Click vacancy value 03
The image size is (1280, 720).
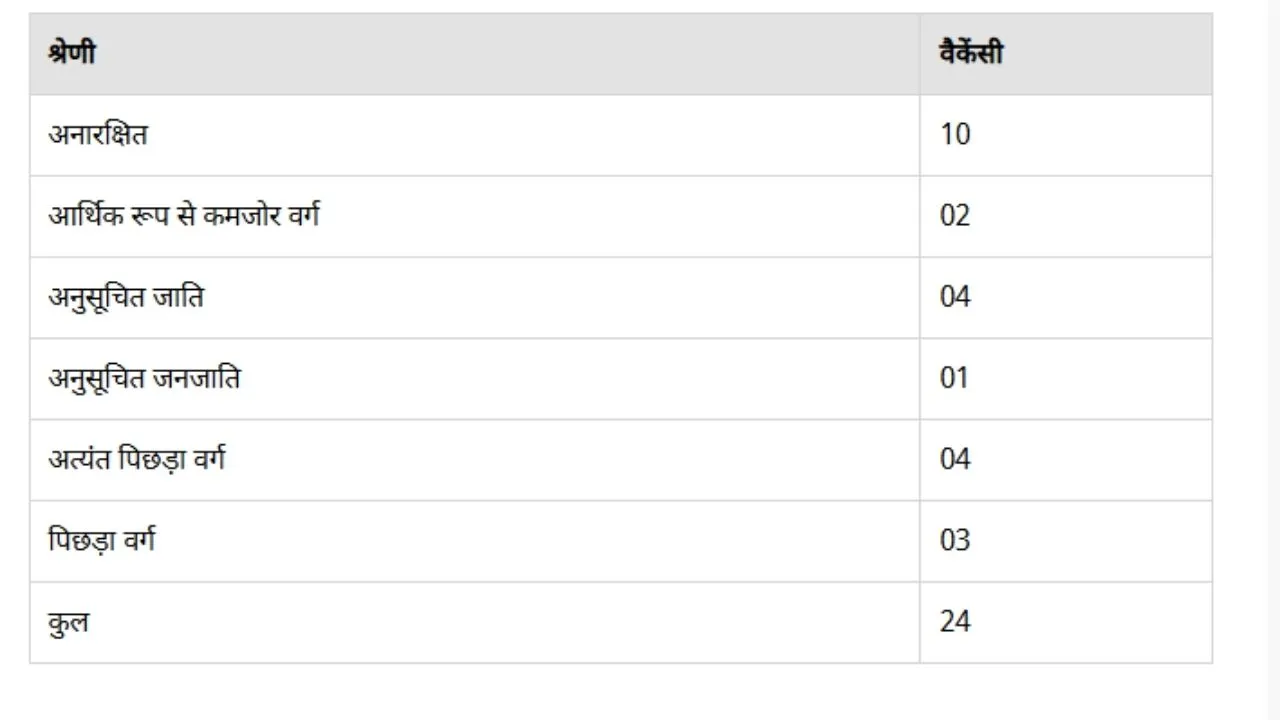pos(955,540)
